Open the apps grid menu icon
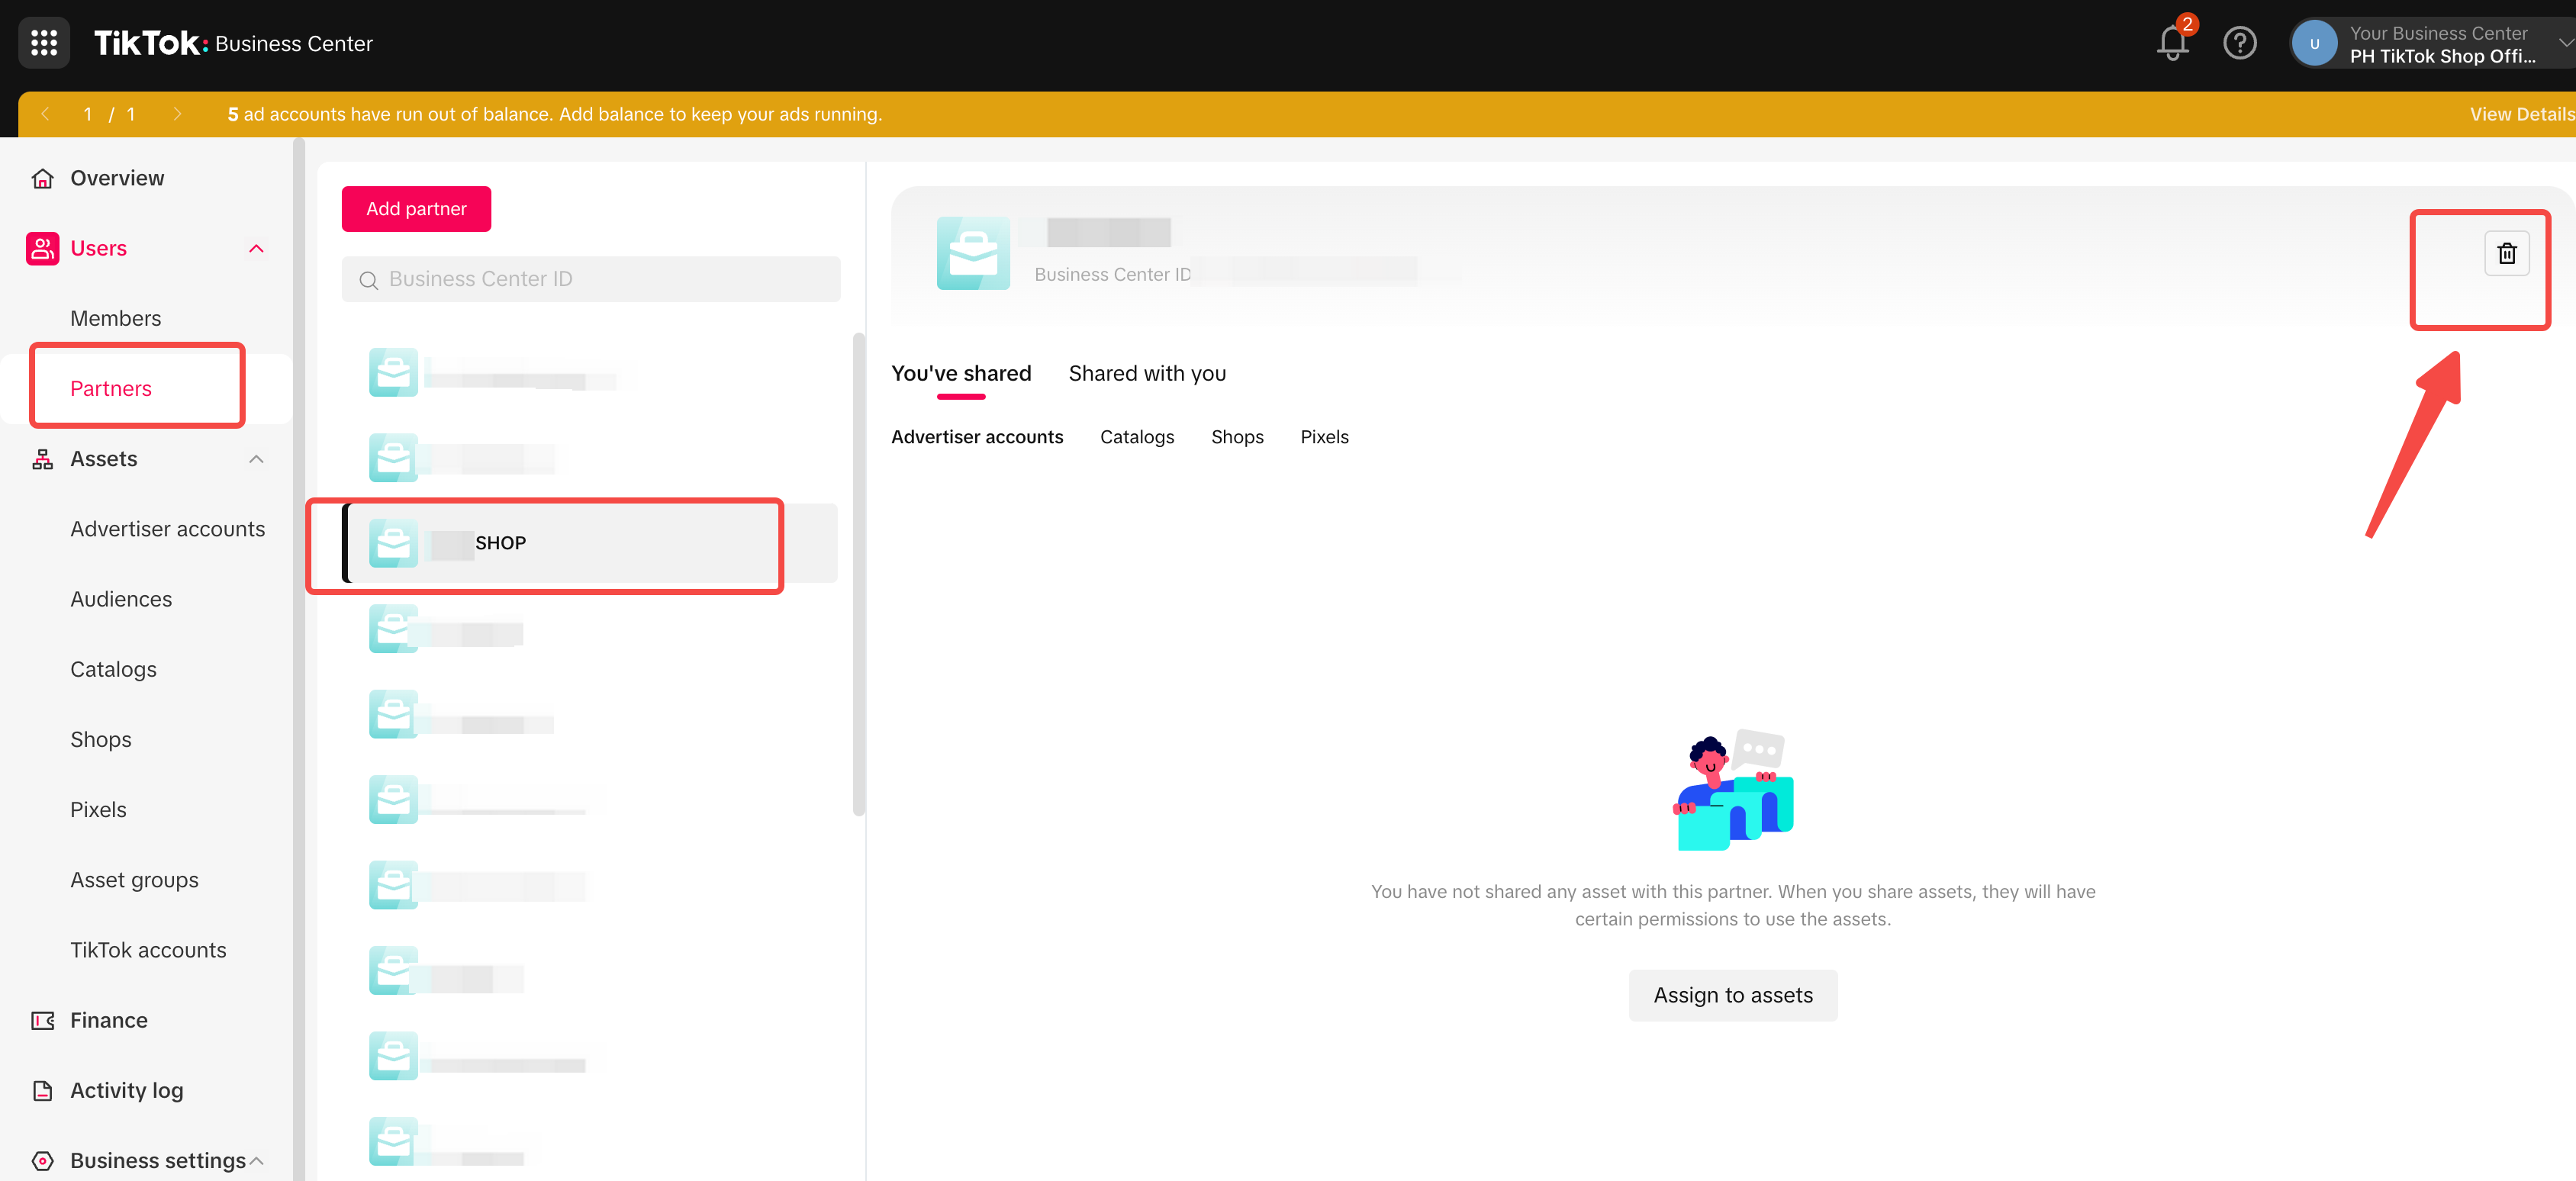The height and width of the screenshot is (1181, 2576). tap(44, 43)
